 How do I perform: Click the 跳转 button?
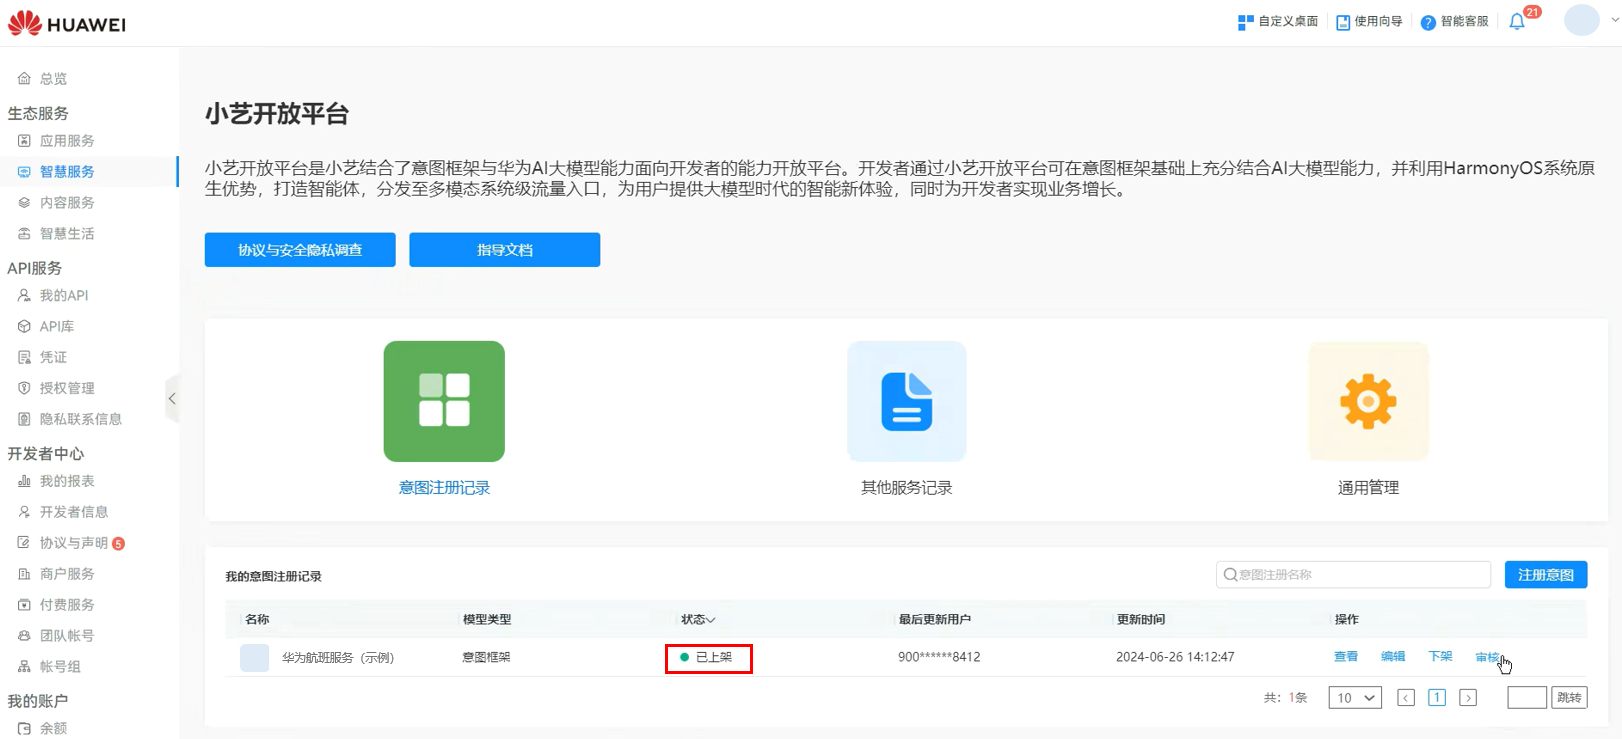(x=1570, y=698)
